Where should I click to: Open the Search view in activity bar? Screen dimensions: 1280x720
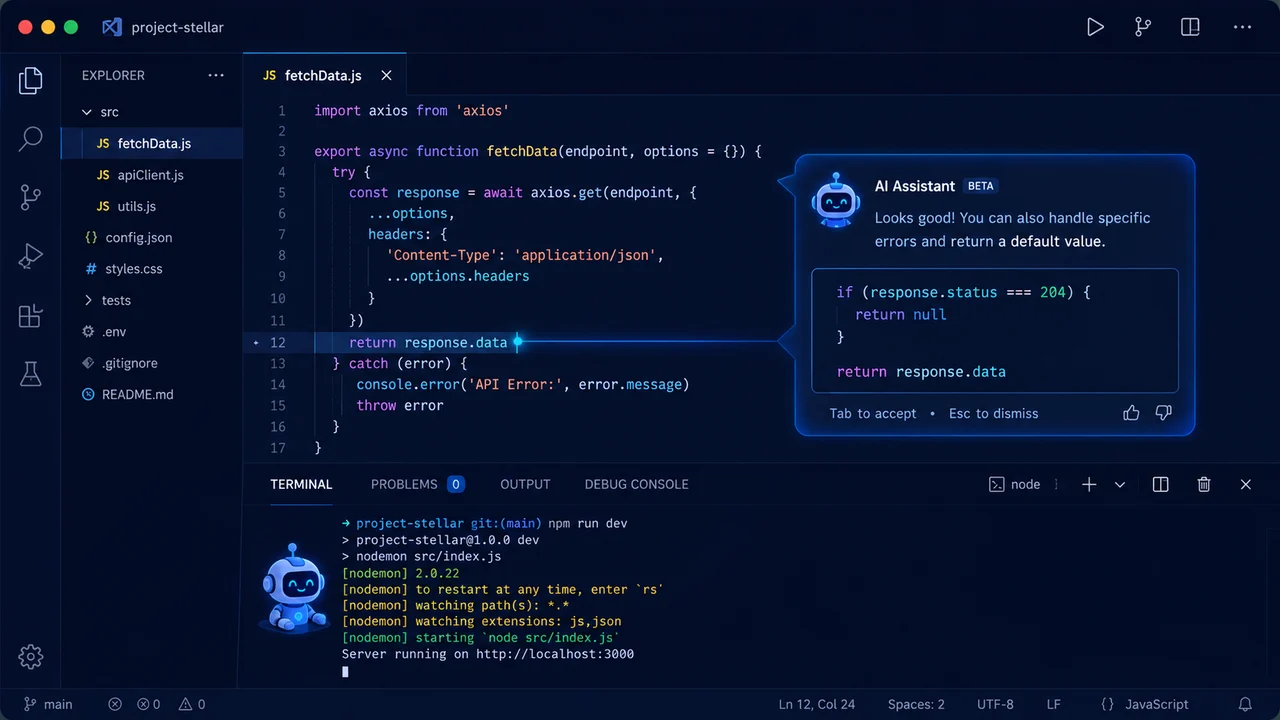pyautogui.click(x=30, y=138)
